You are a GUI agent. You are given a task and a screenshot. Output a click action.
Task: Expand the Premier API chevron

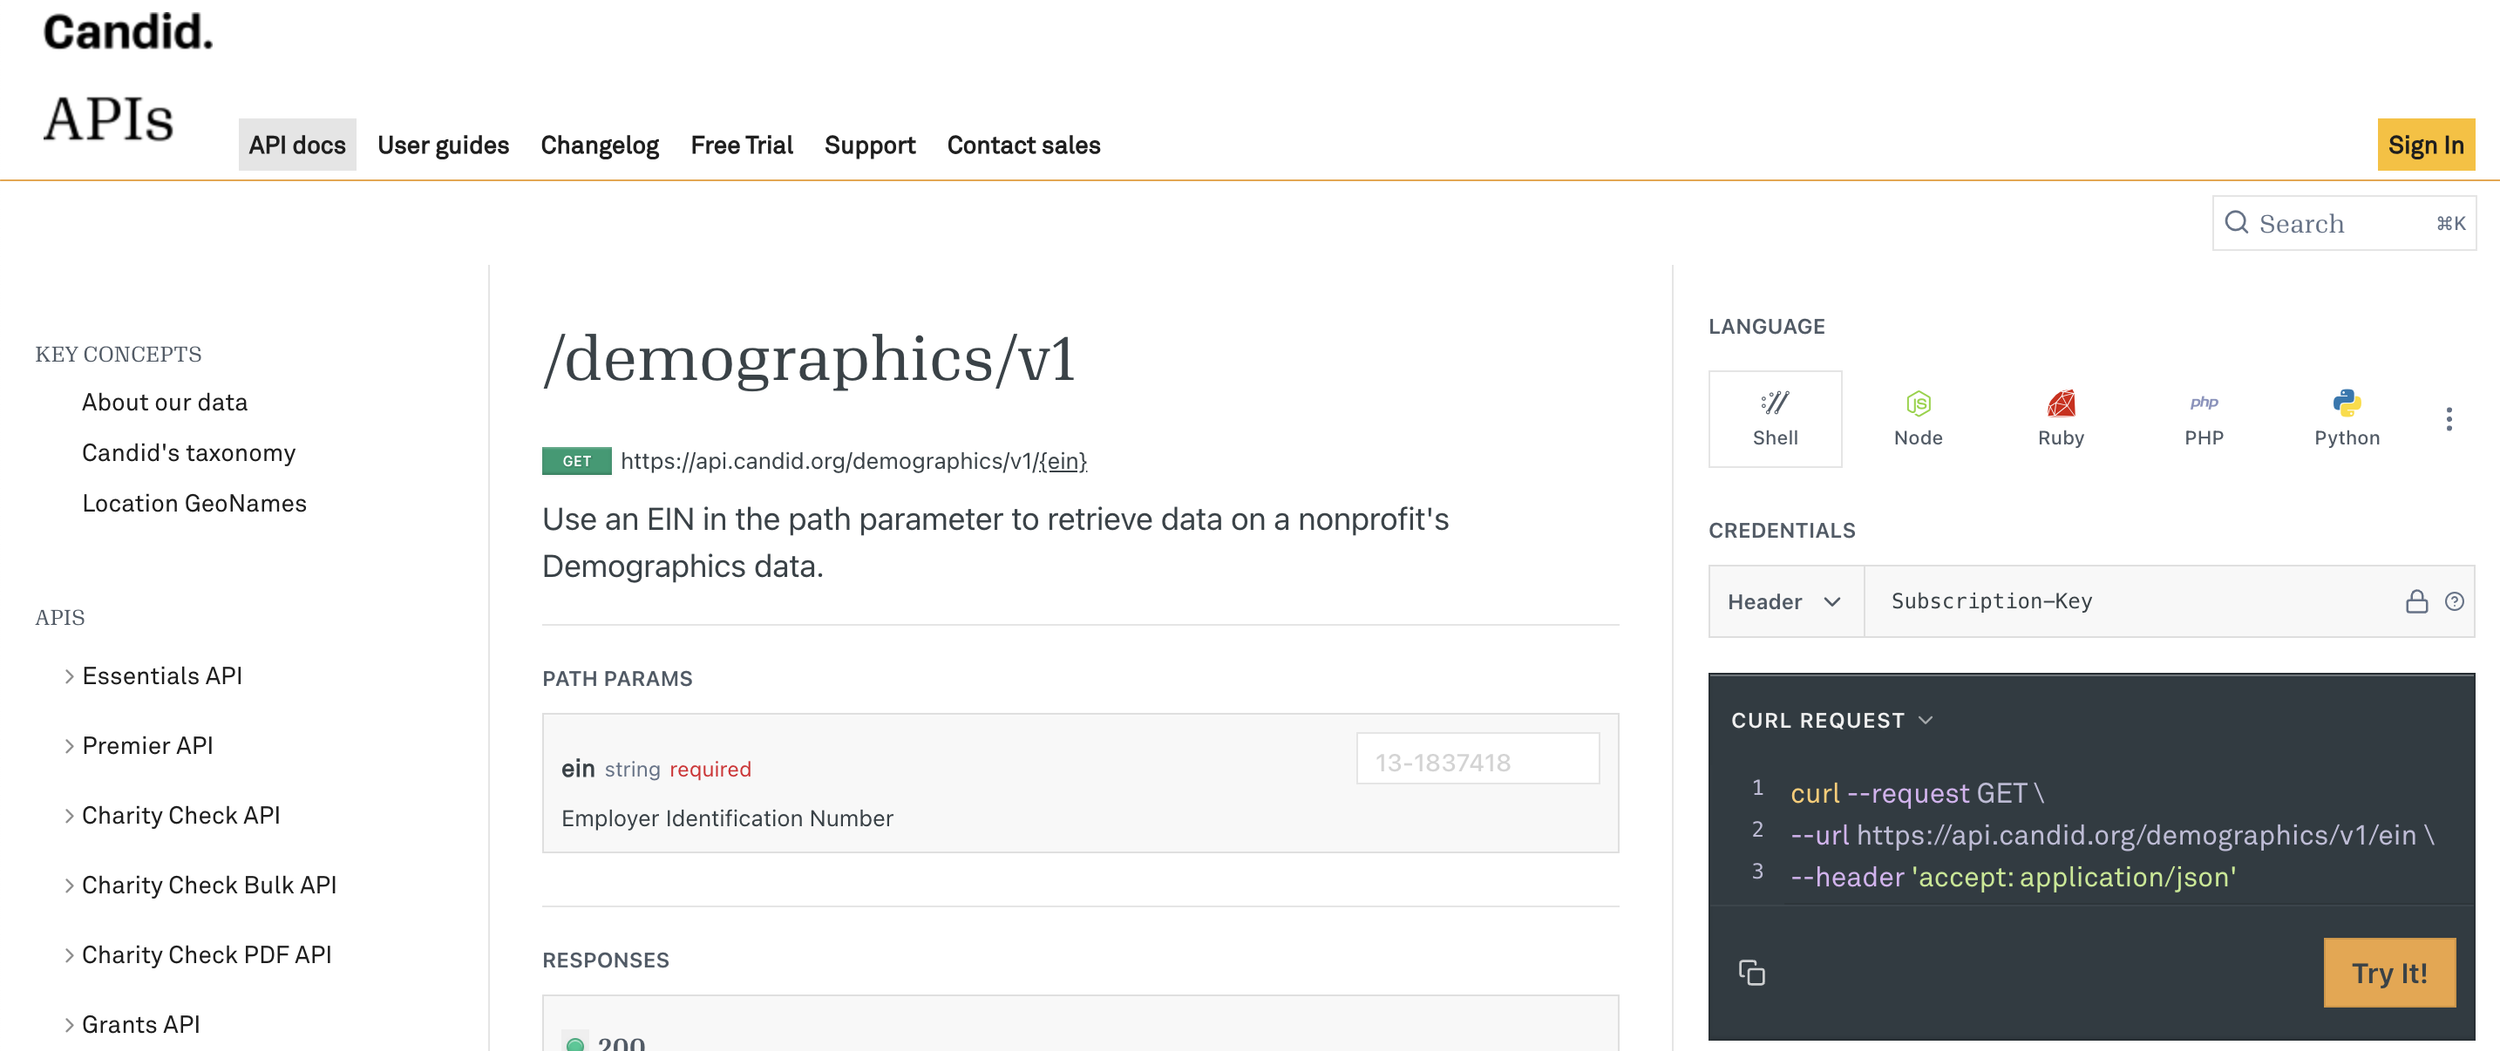coord(69,746)
